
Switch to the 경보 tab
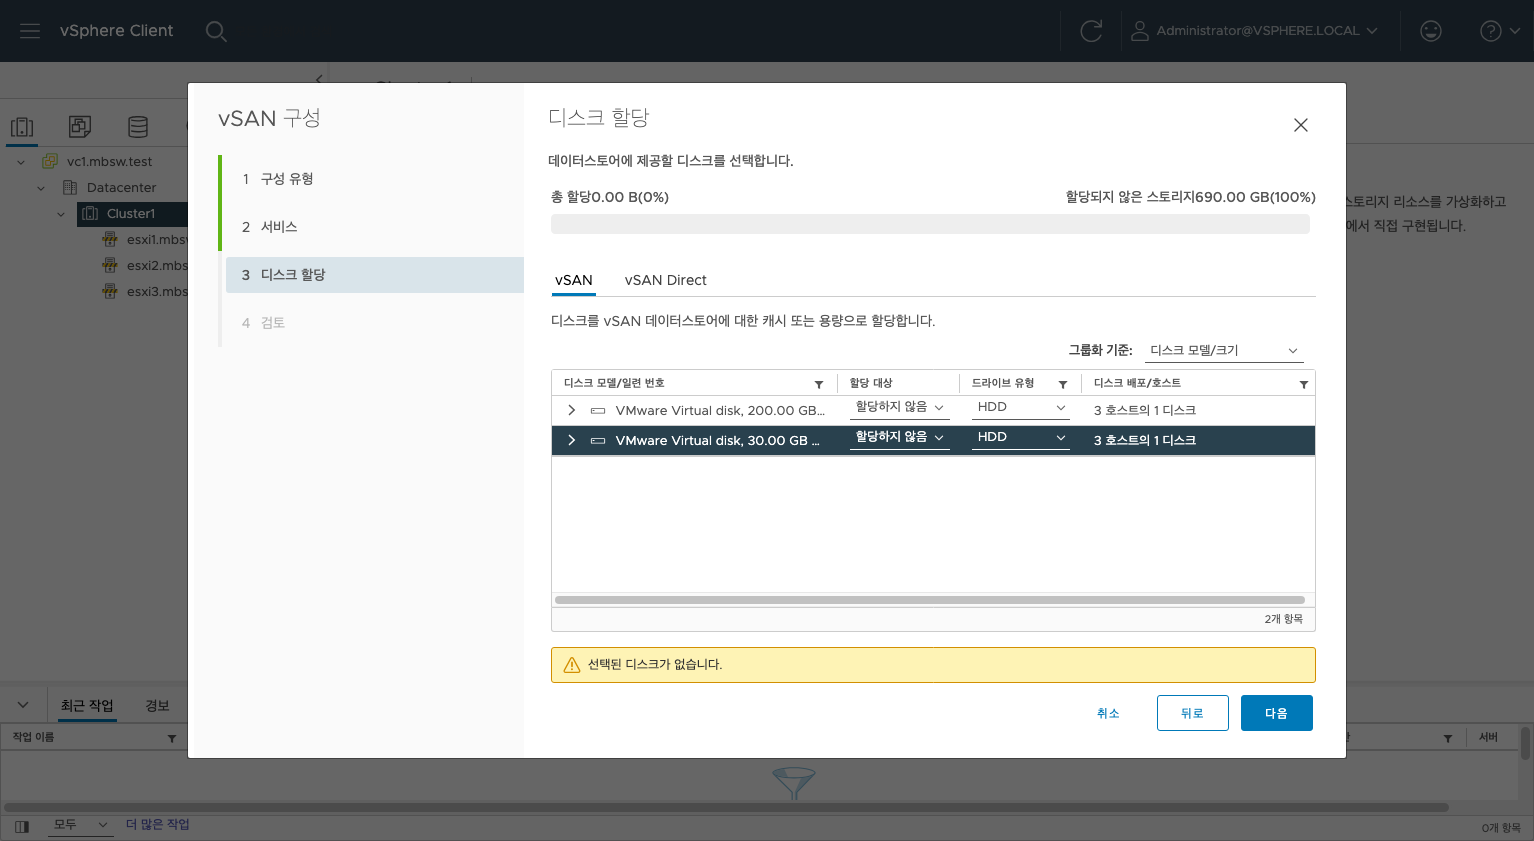[157, 706]
